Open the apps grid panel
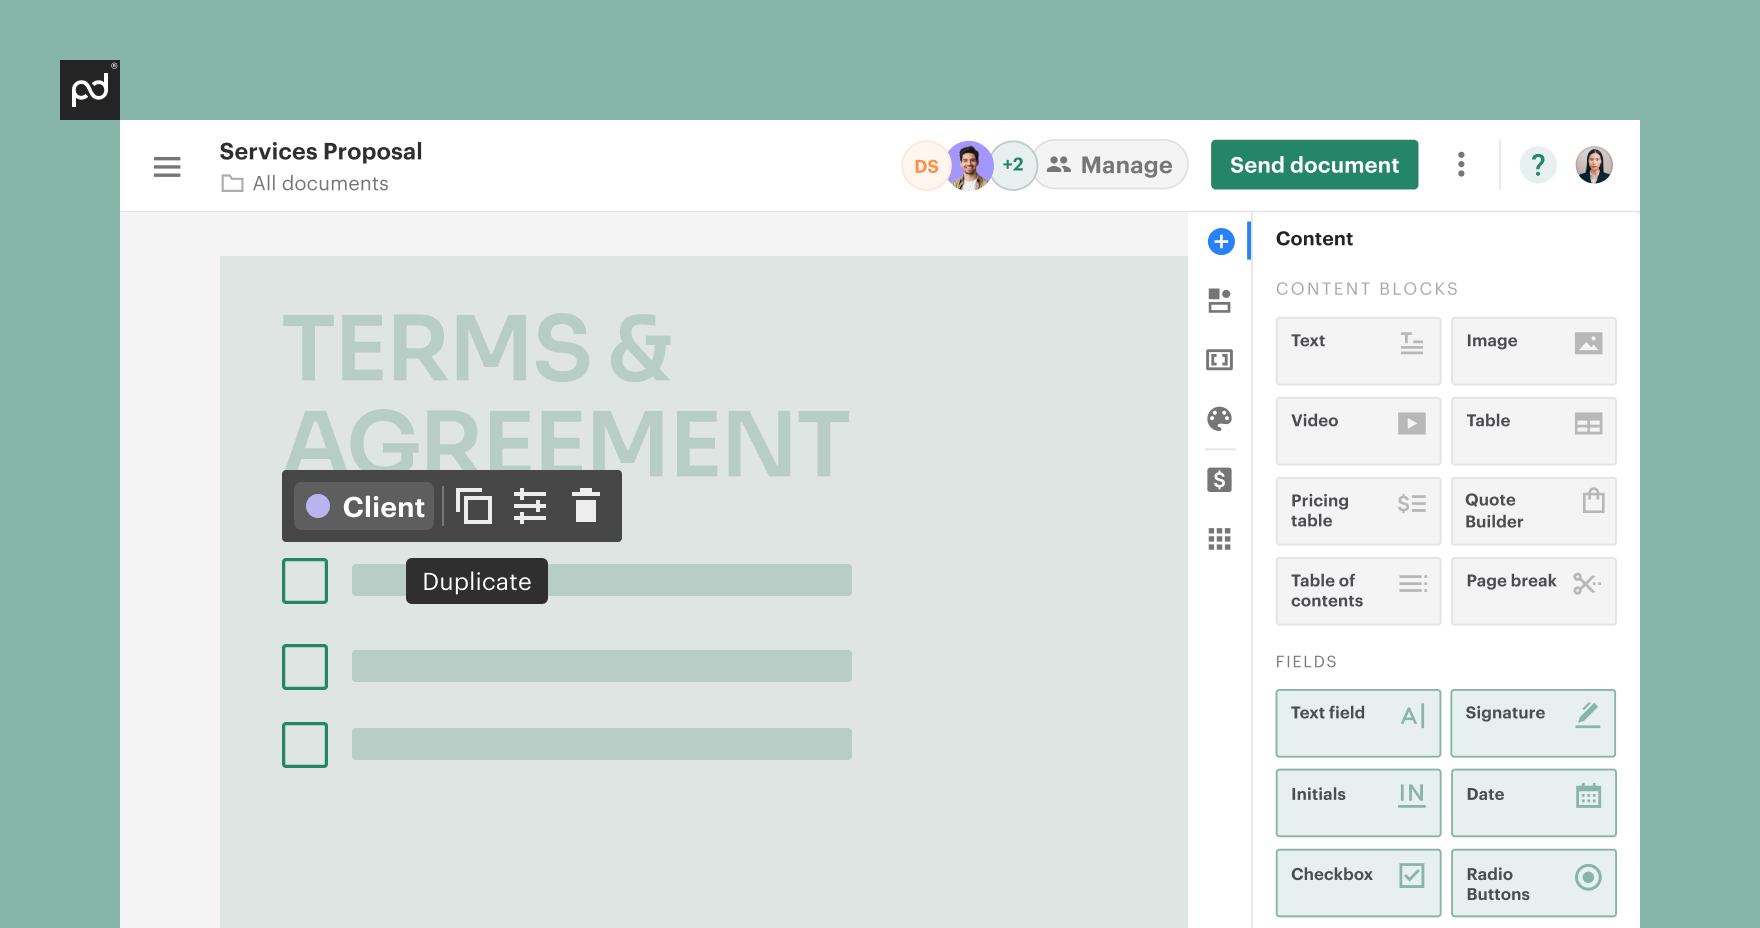The height and width of the screenshot is (928, 1760). [x=1220, y=540]
